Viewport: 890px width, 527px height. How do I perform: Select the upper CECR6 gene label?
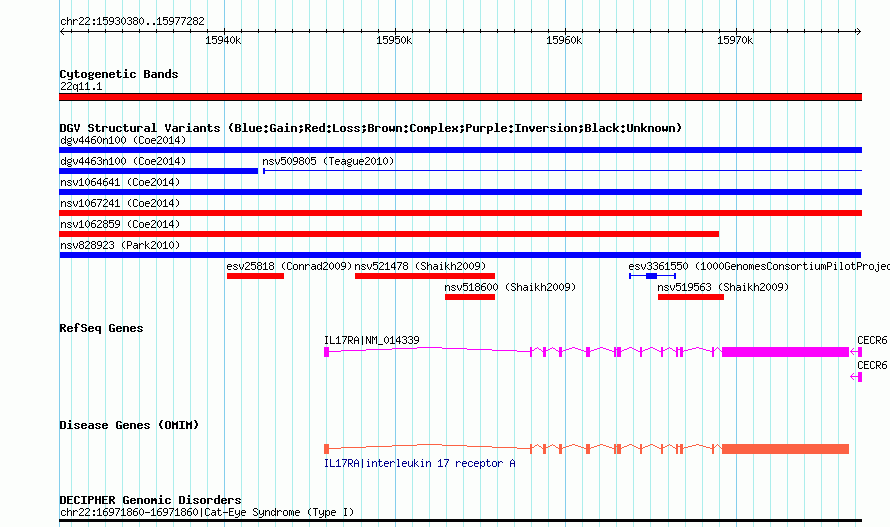coord(872,340)
